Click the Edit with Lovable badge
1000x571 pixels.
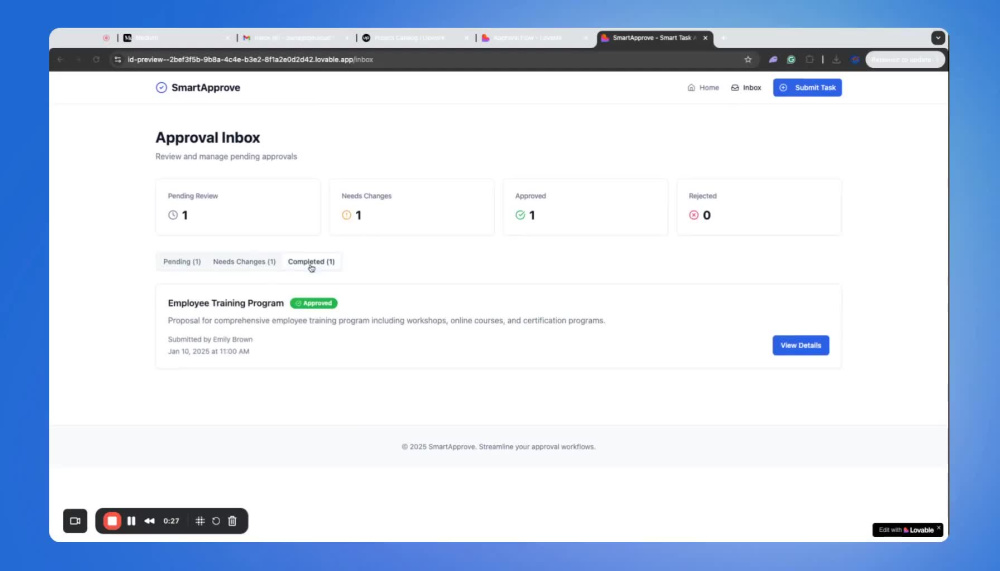click(906, 530)
